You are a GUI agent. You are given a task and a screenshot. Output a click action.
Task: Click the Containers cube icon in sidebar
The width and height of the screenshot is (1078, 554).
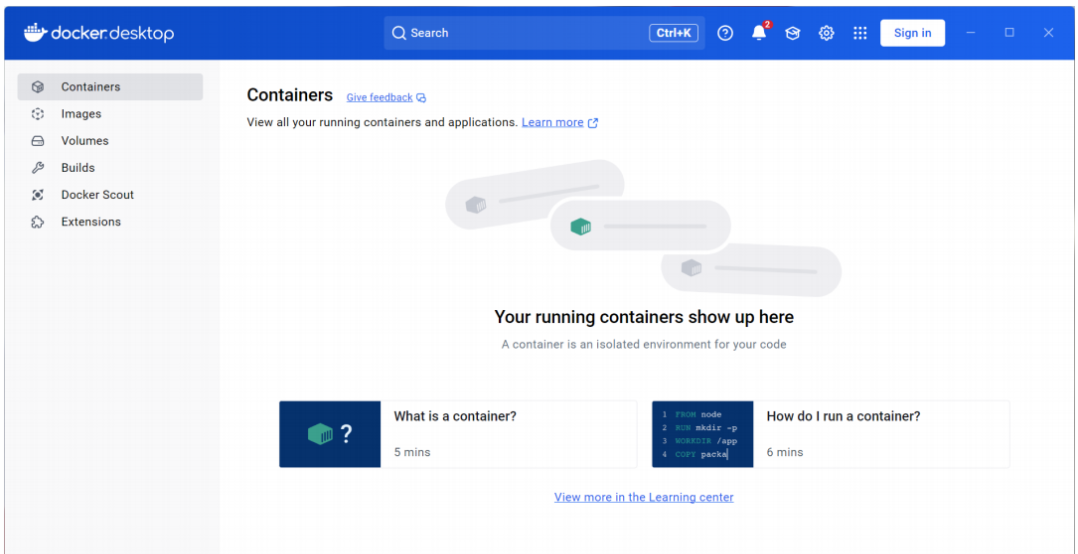click(38, 87)
